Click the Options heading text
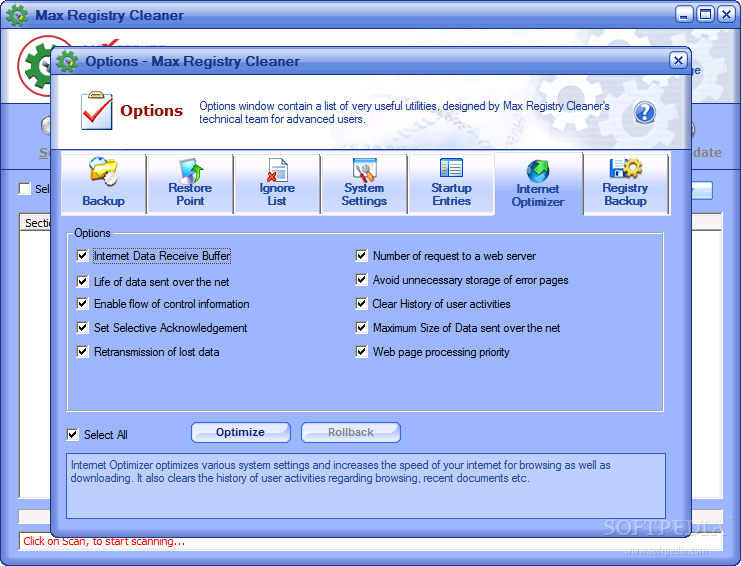741x566 pixels. [151, 111]
